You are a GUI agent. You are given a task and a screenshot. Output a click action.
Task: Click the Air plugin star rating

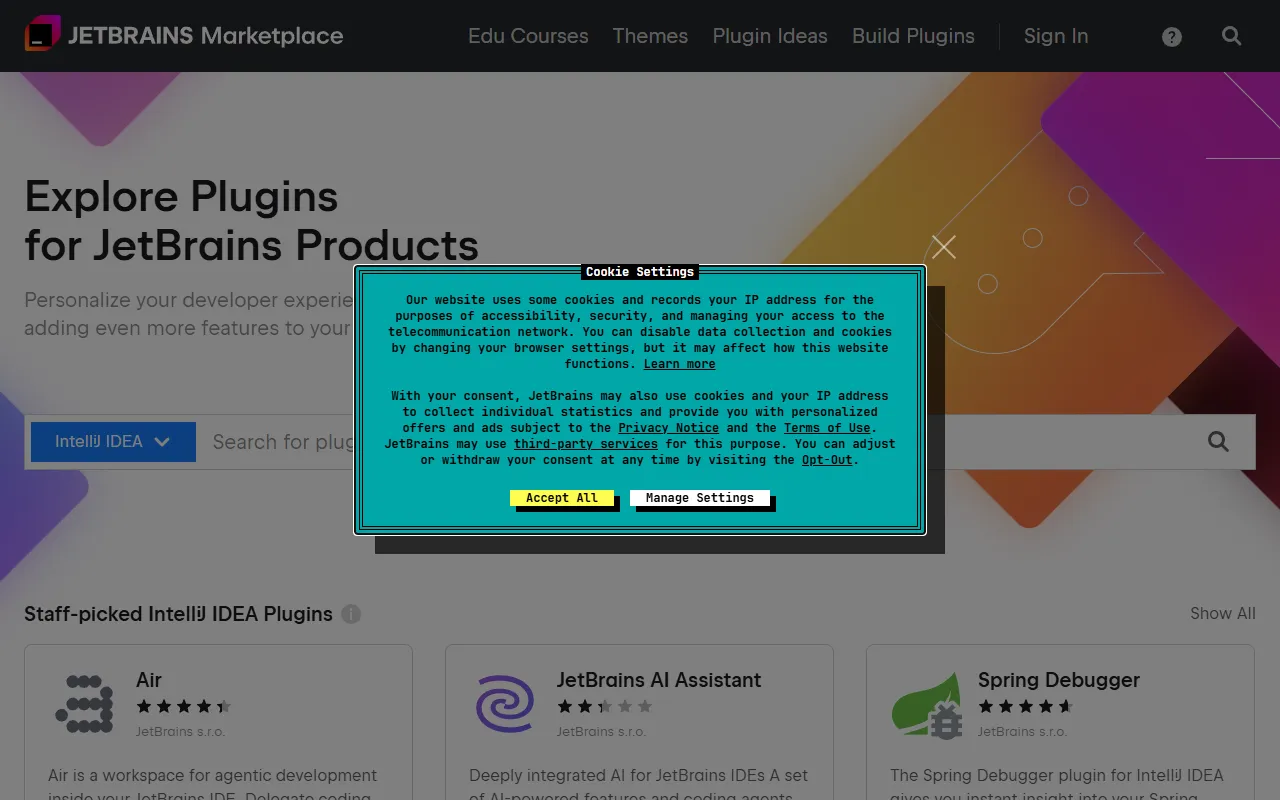point(183,706)
